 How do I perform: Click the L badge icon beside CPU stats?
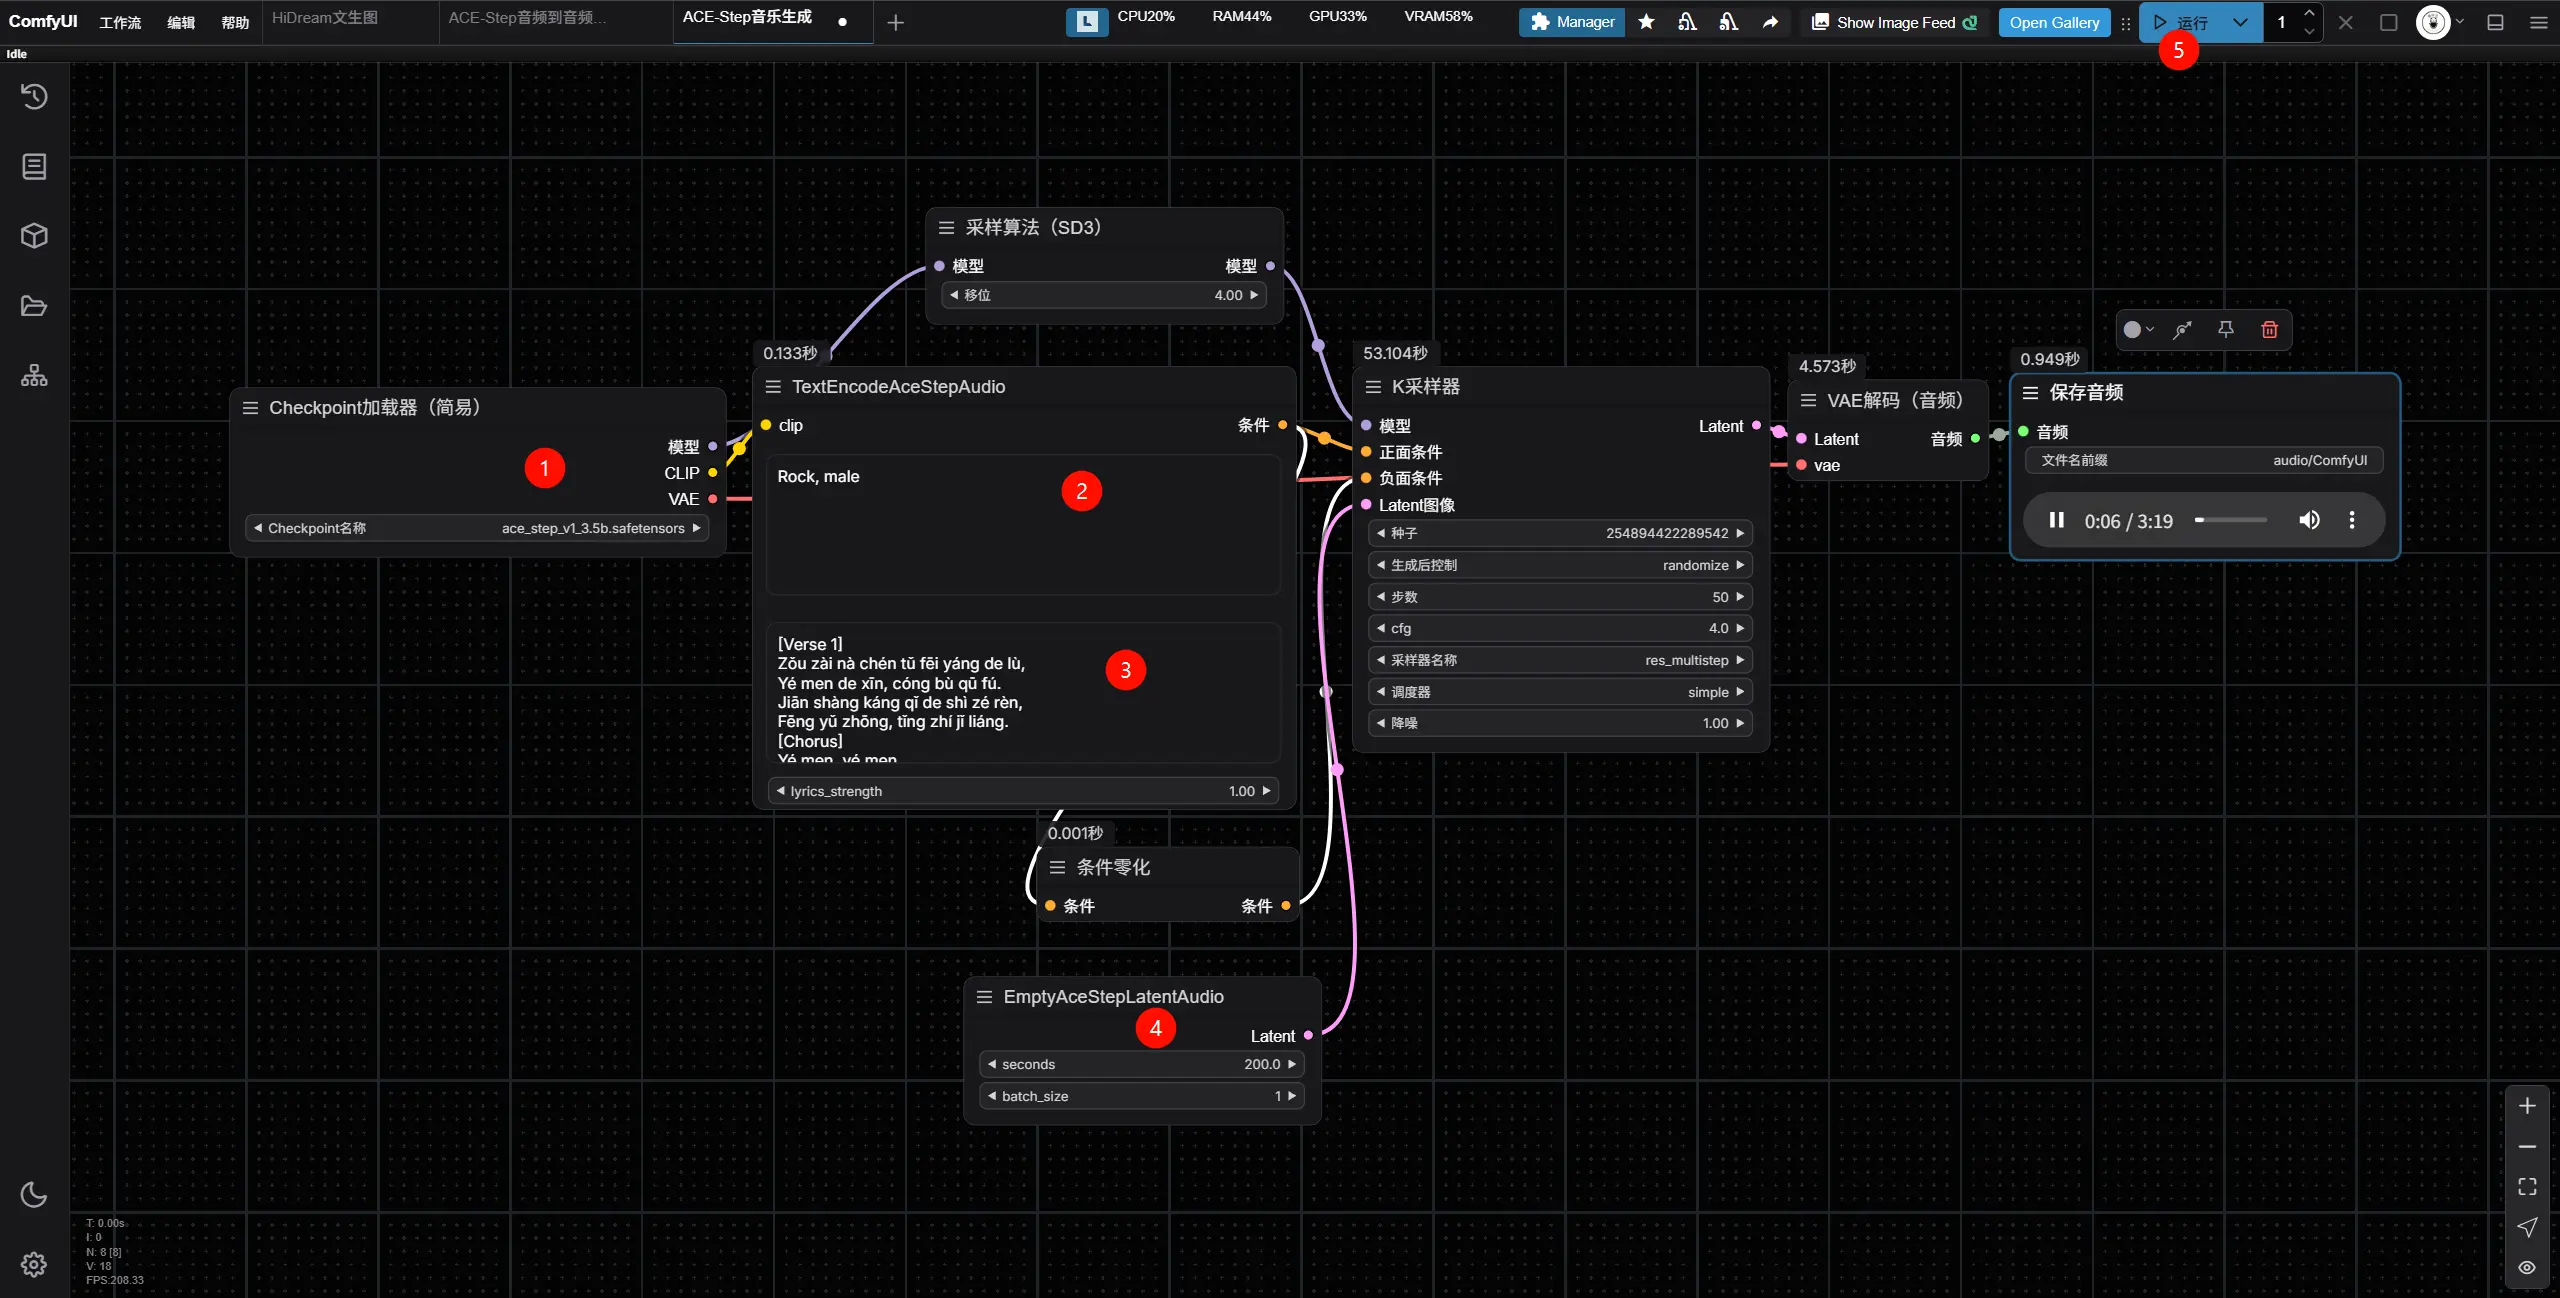point(1087,22)
